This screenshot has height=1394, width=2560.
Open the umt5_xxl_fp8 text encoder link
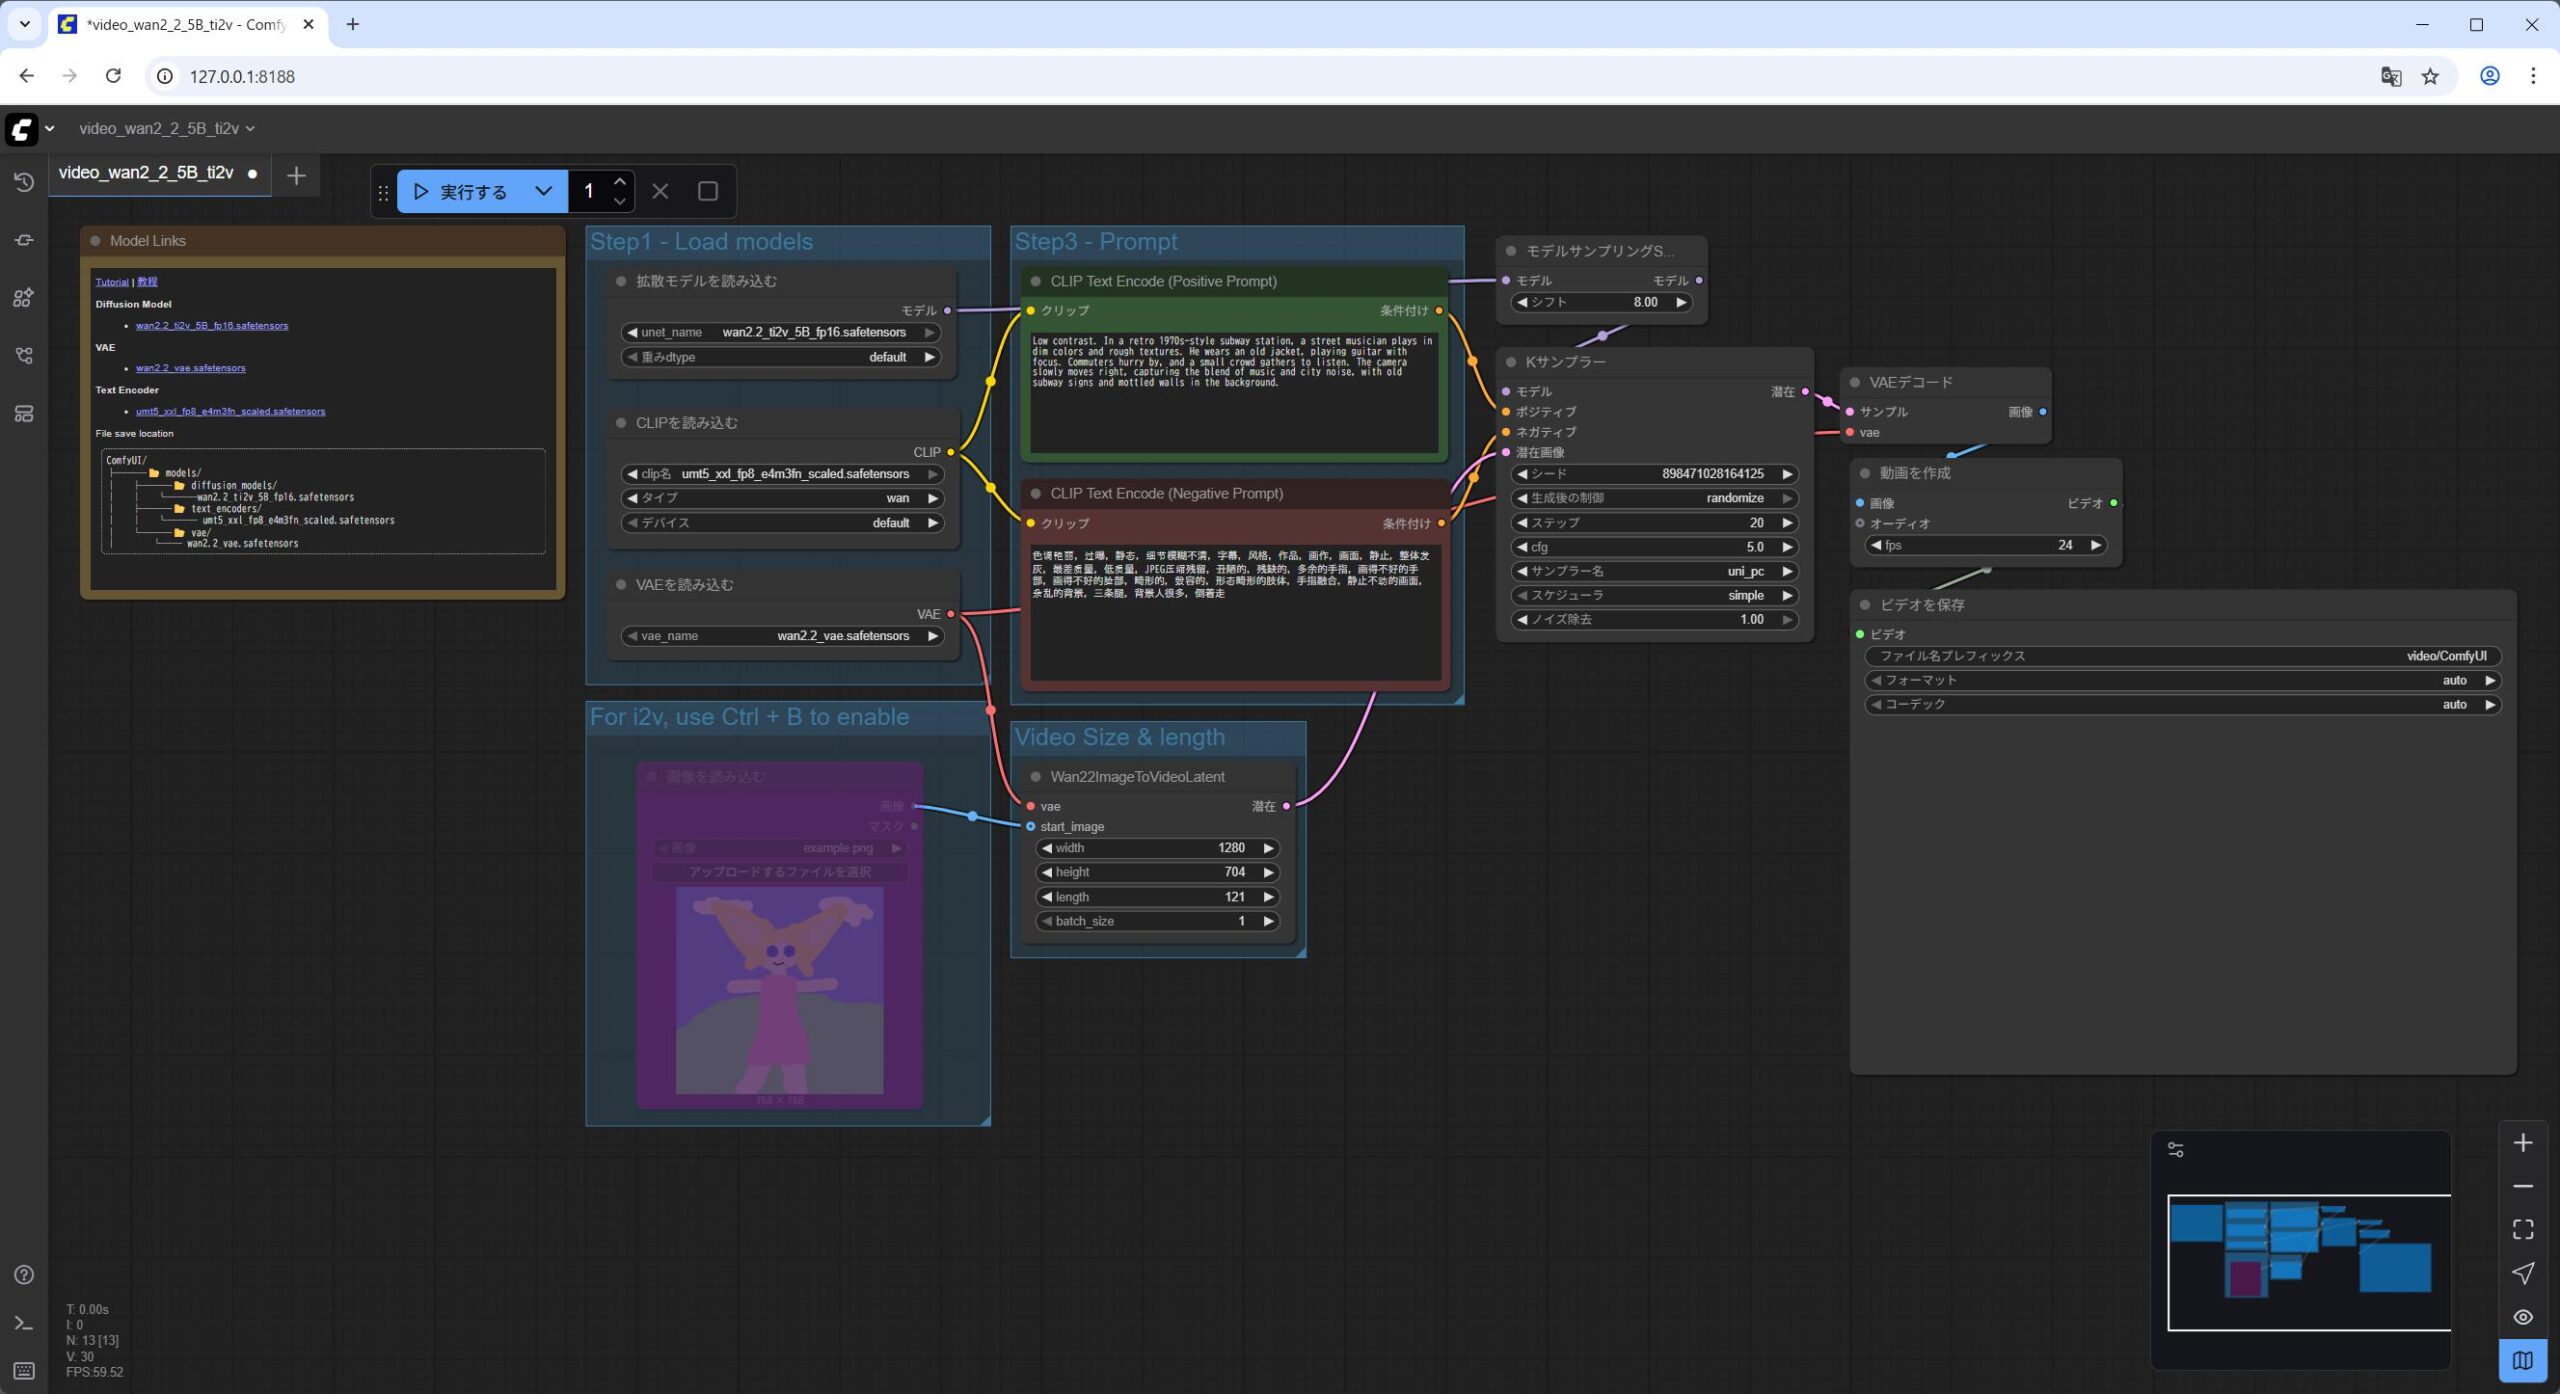tap(231, 411)
